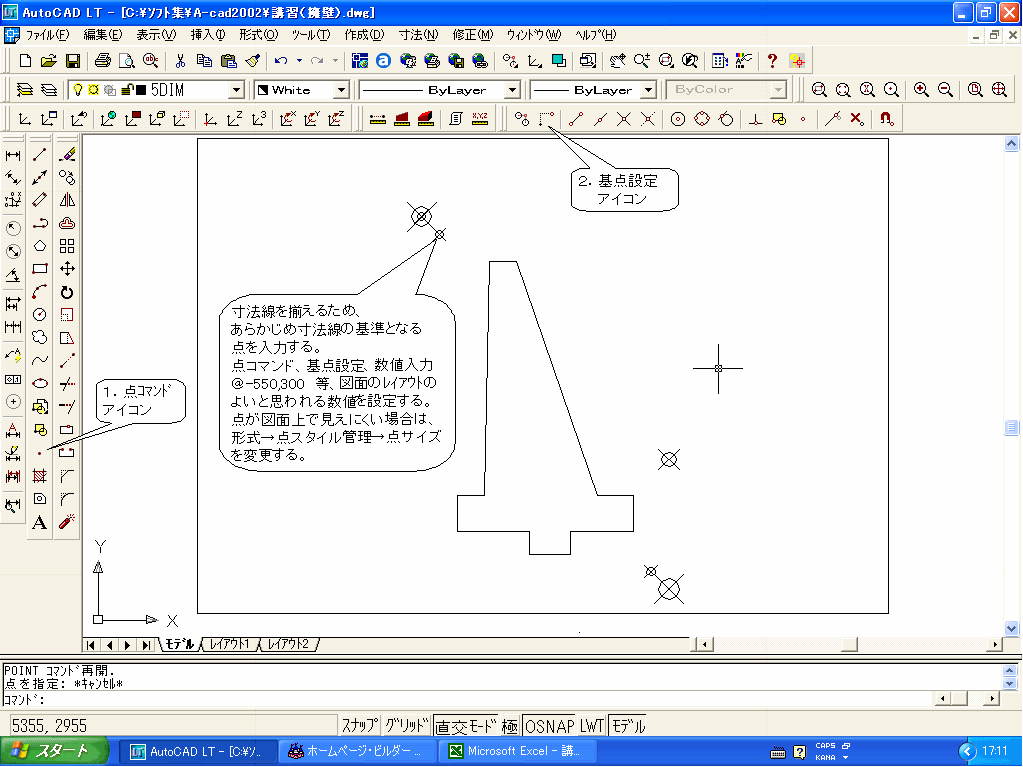Select the Line draw tool
Image resolution: width=1023 pixels, height=767 pixels.
coord(40,155)
